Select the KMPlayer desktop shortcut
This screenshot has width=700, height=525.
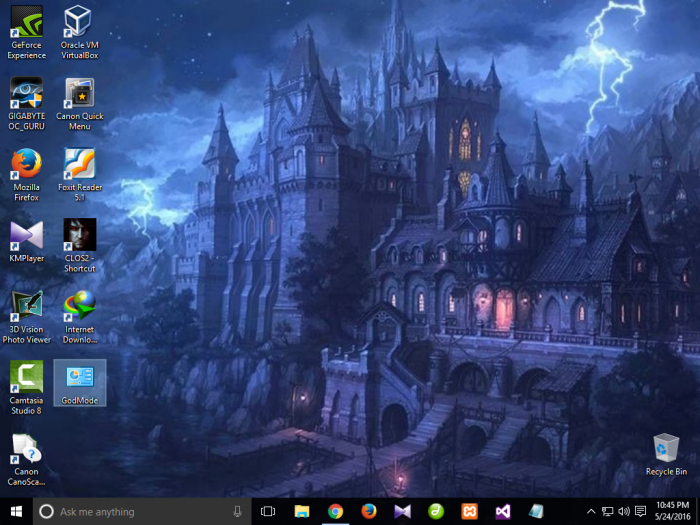click(26, 241)
